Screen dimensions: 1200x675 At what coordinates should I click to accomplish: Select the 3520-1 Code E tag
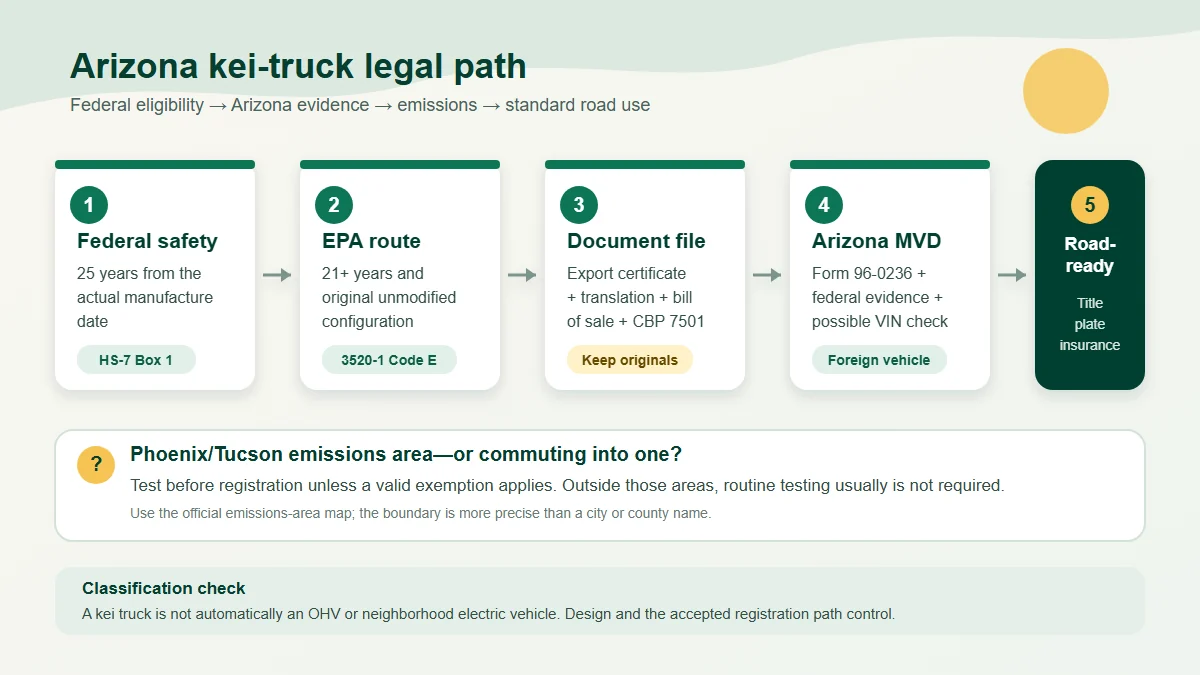(x=389, y=360)
